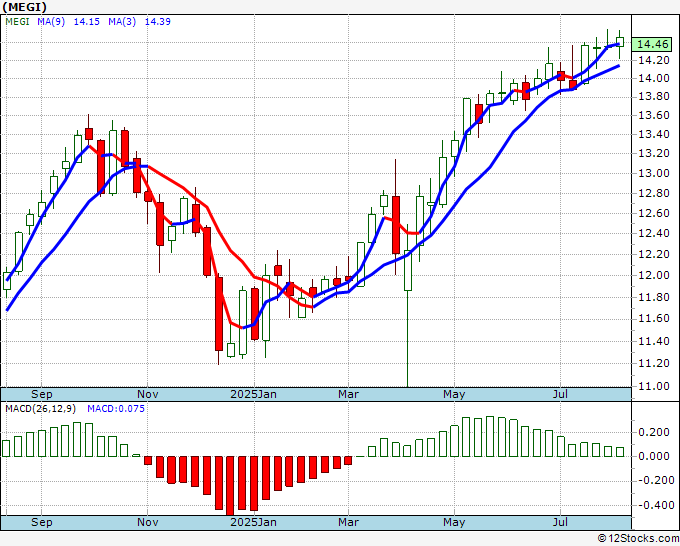Image resolution: width=680 pixels, height=546 pixels.
Task: Click the MA(3) value 14.39
Action: 157,21
